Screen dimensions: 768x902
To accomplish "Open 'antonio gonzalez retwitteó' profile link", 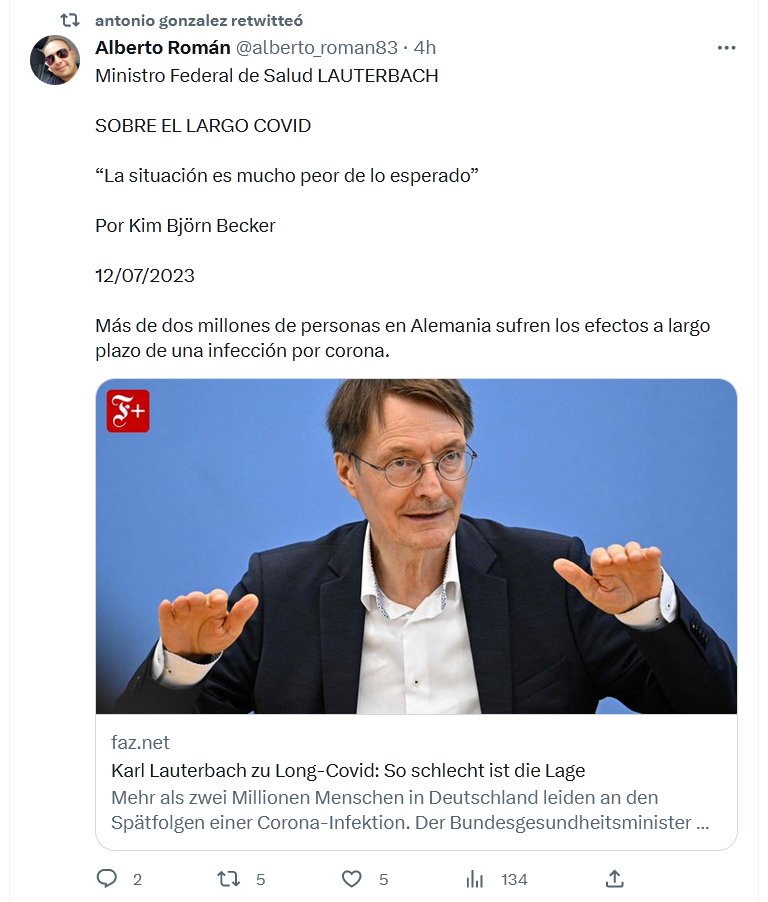I will pyautogui.click(x=198, y=21).
